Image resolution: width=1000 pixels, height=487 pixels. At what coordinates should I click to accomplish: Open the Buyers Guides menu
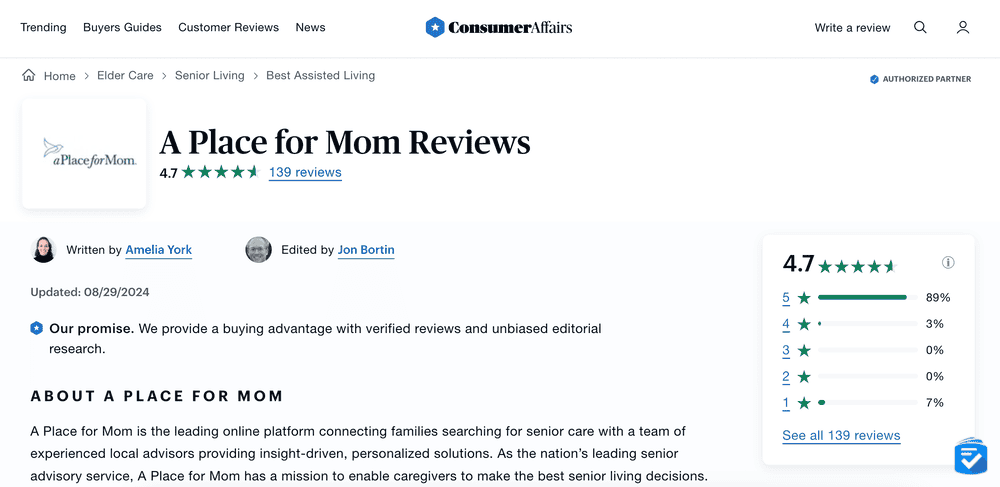click(122, 27)
